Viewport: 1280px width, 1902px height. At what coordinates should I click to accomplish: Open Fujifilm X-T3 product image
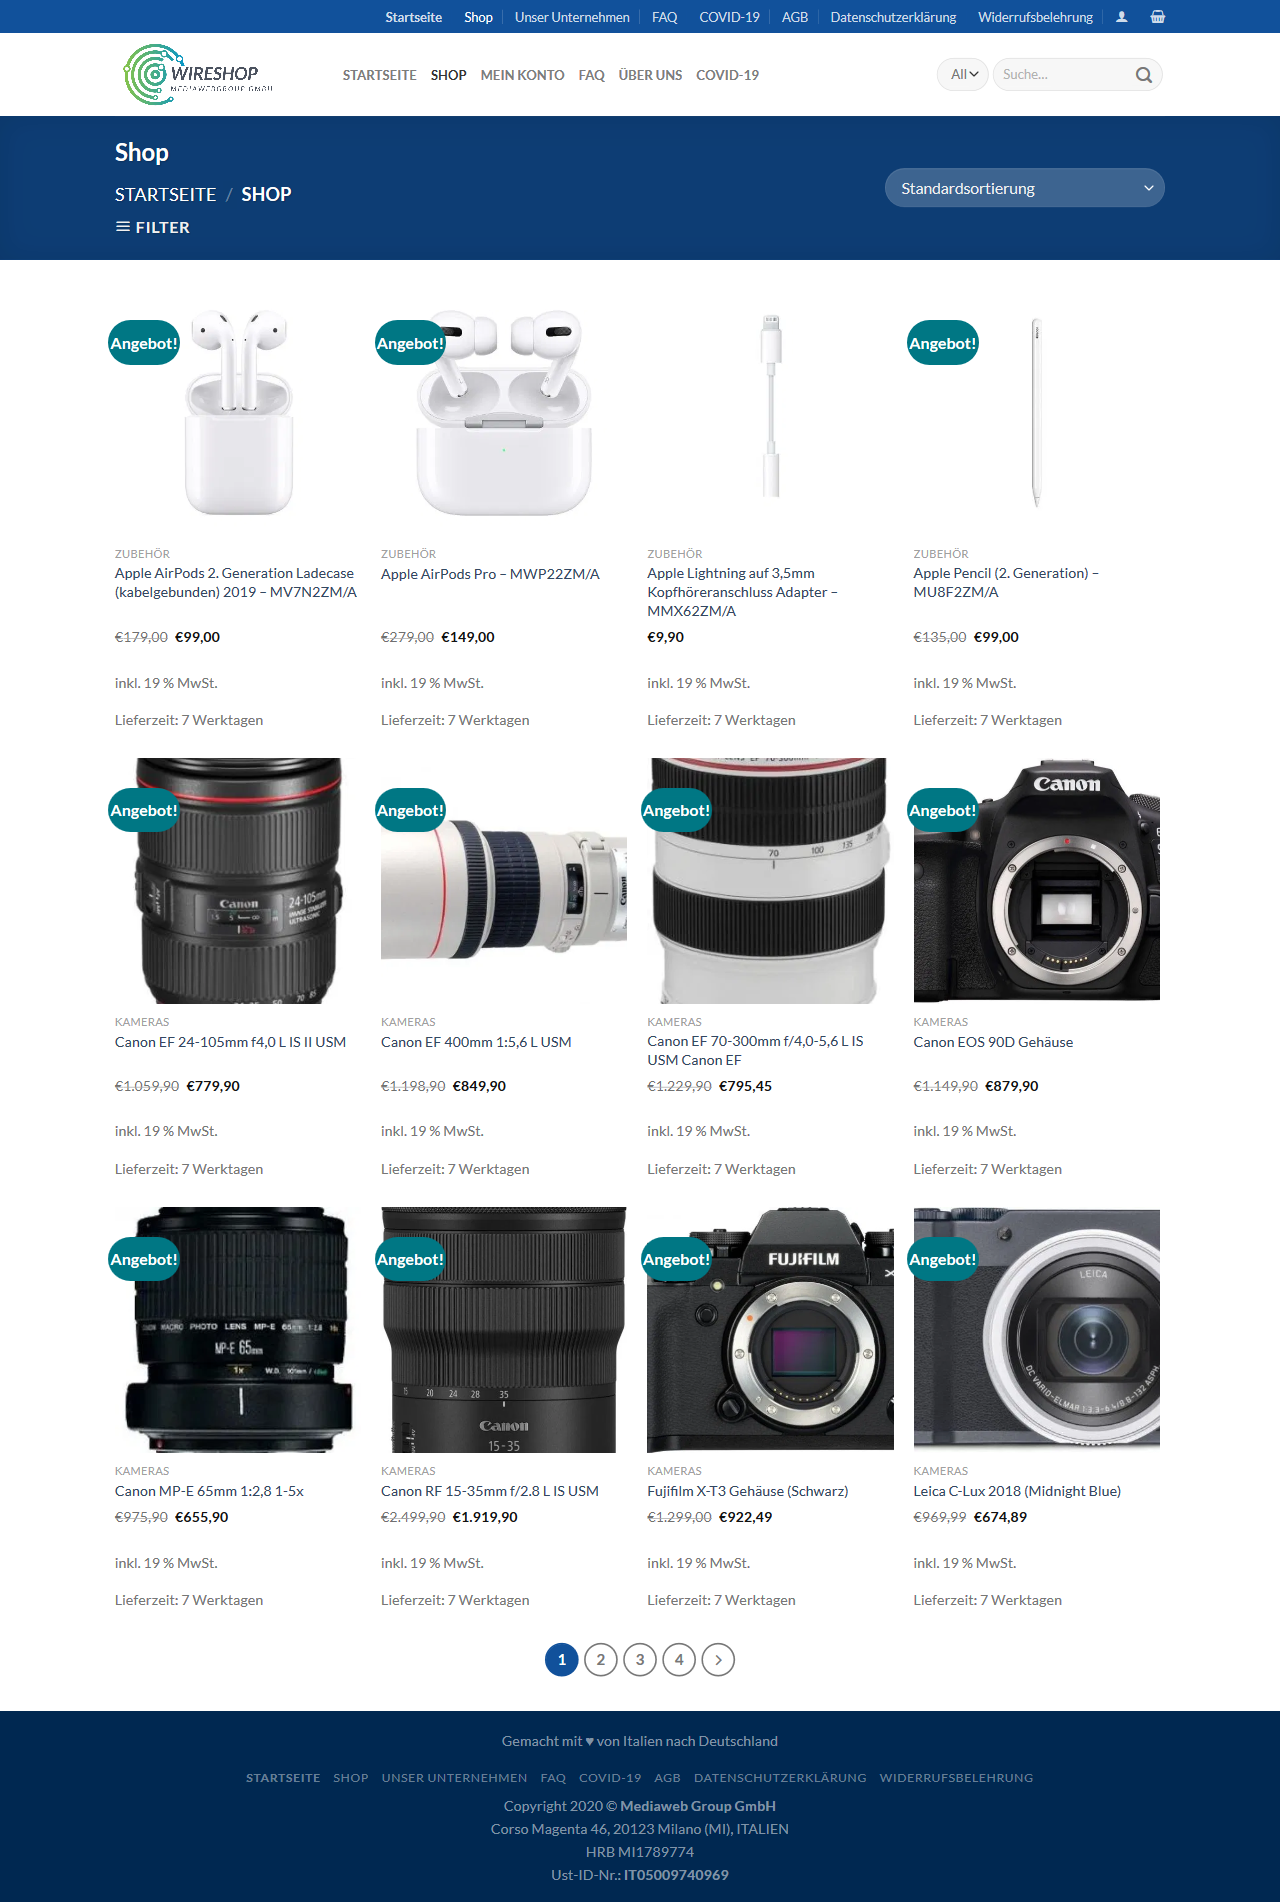click(770, 1329)
